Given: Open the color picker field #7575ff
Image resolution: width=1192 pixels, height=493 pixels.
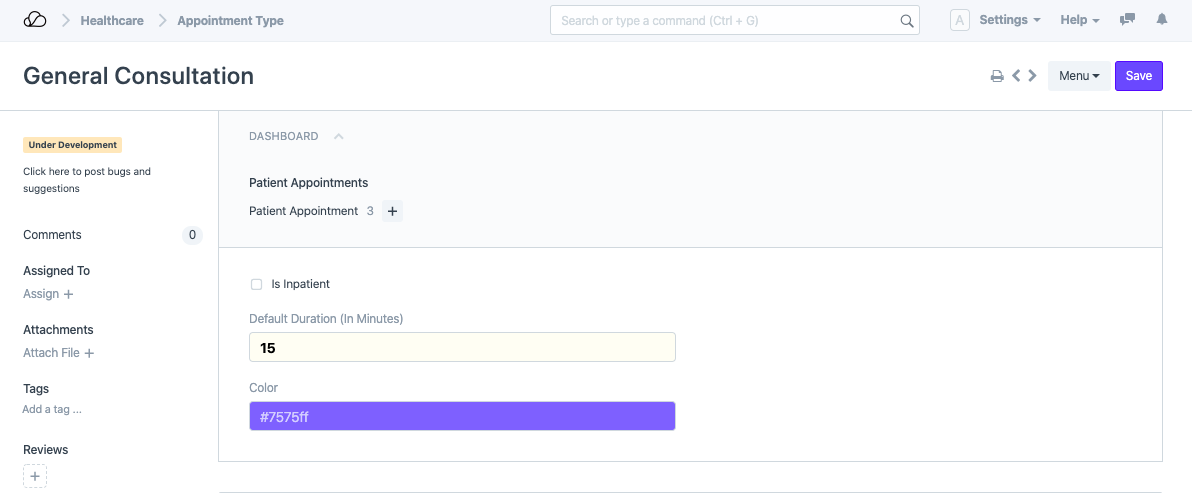Looking at the screenshot, I should [462, 416].
